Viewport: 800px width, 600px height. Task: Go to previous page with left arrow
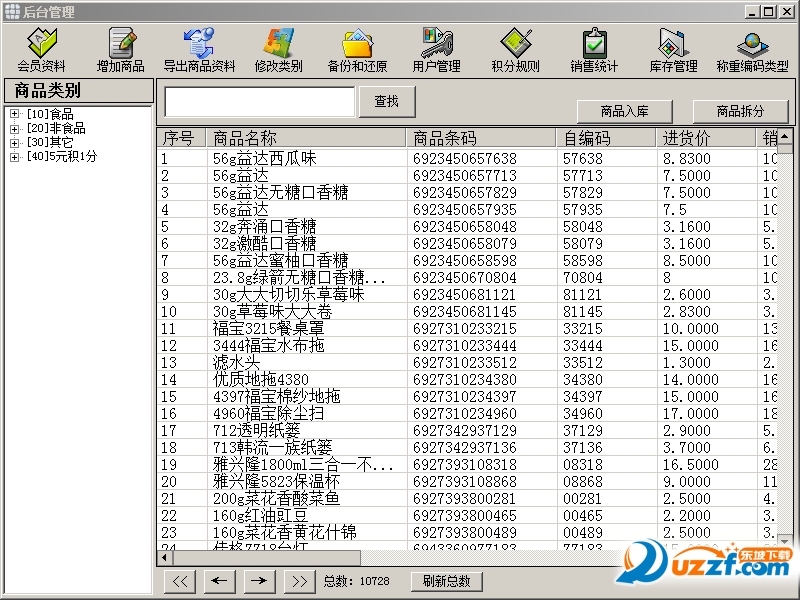pos(219,581)
